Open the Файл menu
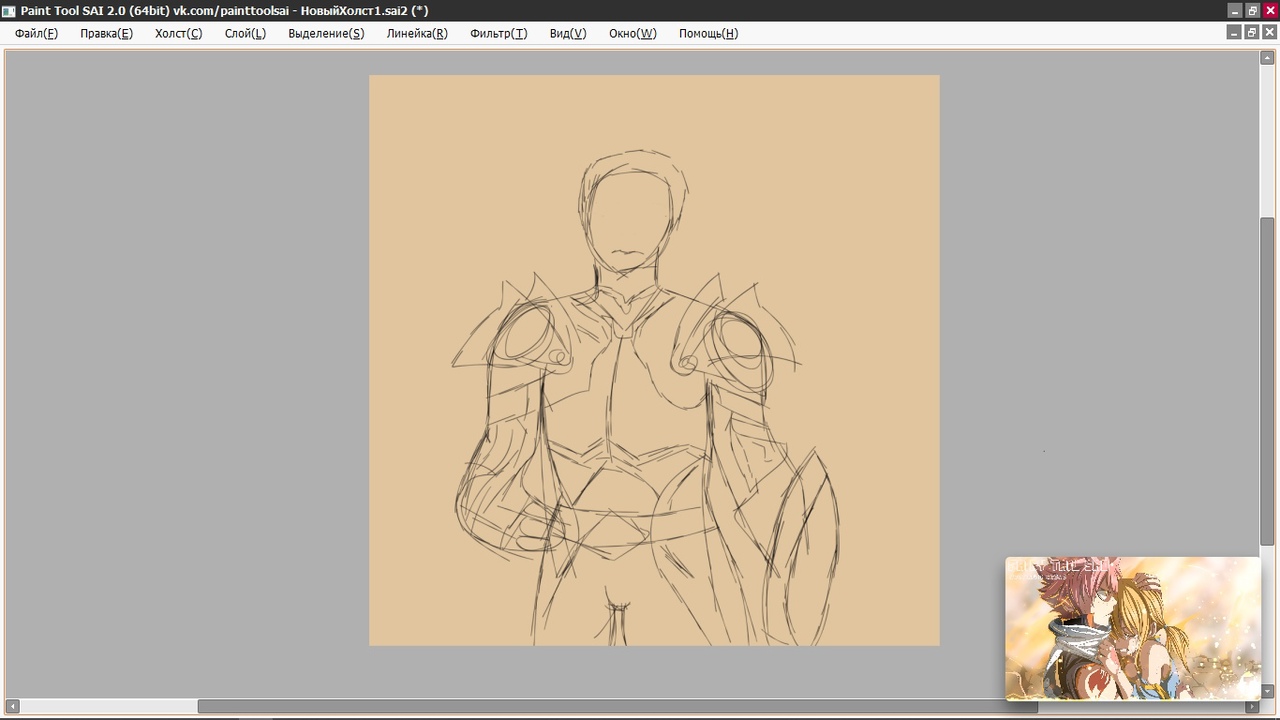The image size is (1280, 720). 36,33
